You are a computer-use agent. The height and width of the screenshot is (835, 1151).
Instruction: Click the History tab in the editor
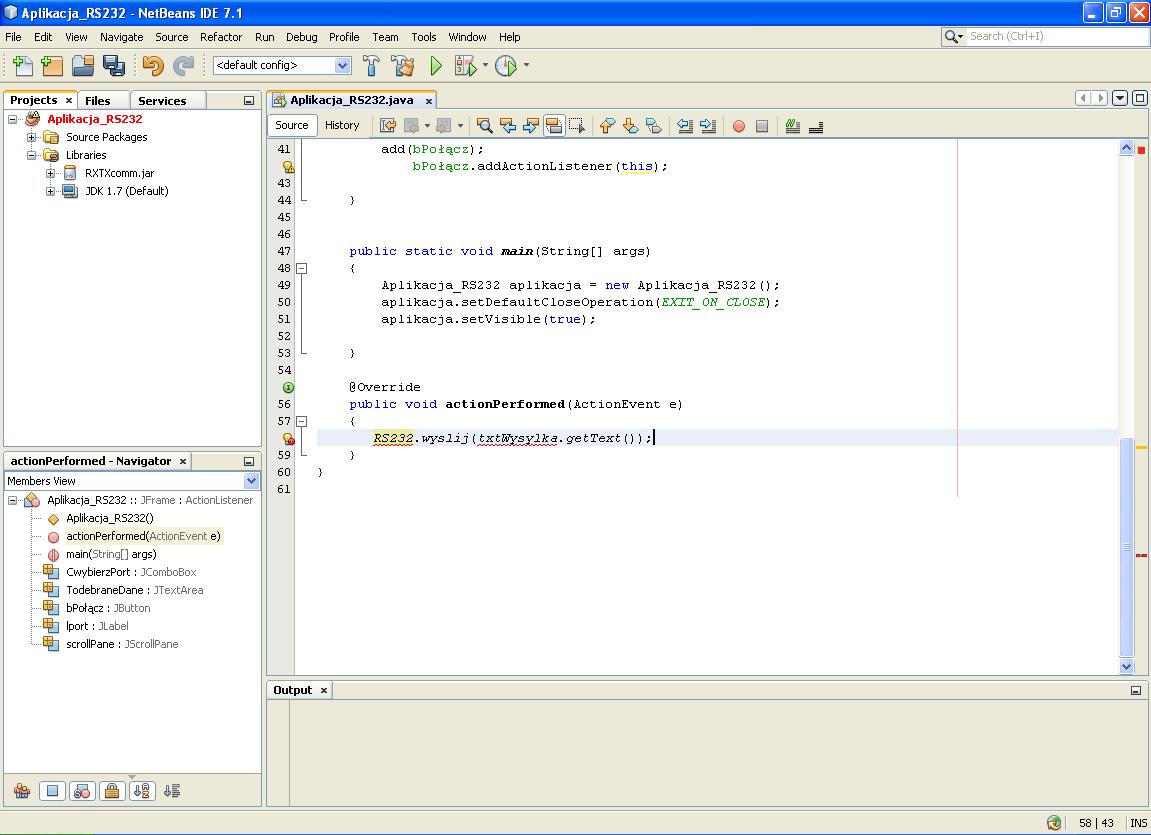pos(343,125)
